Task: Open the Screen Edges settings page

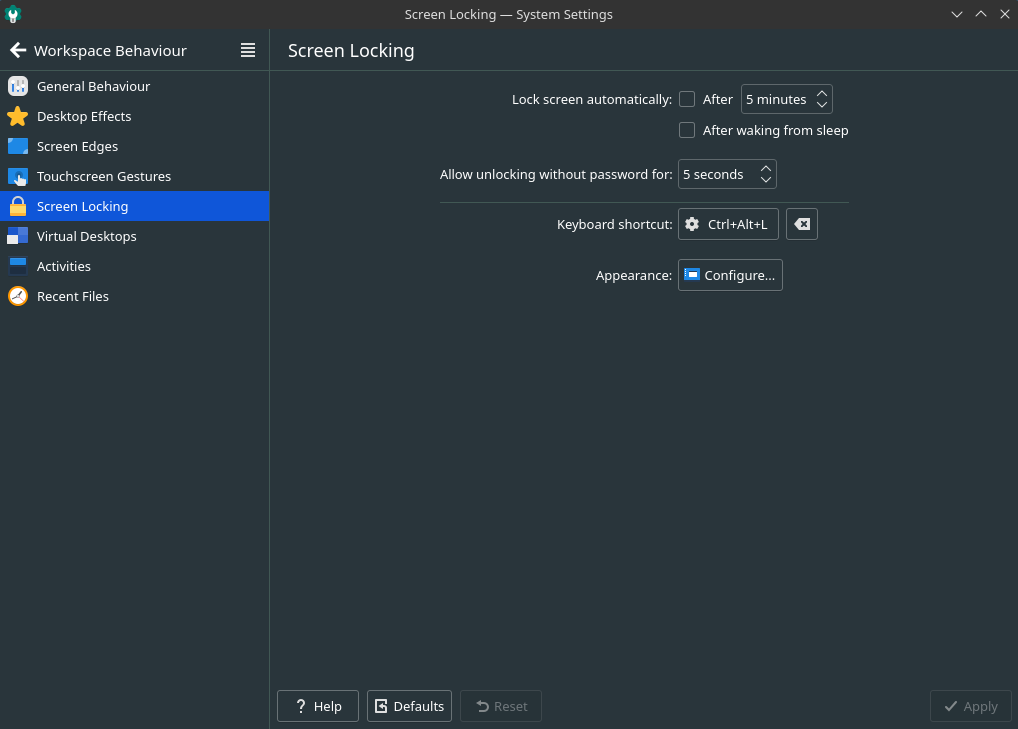Action: click(134, 146)
